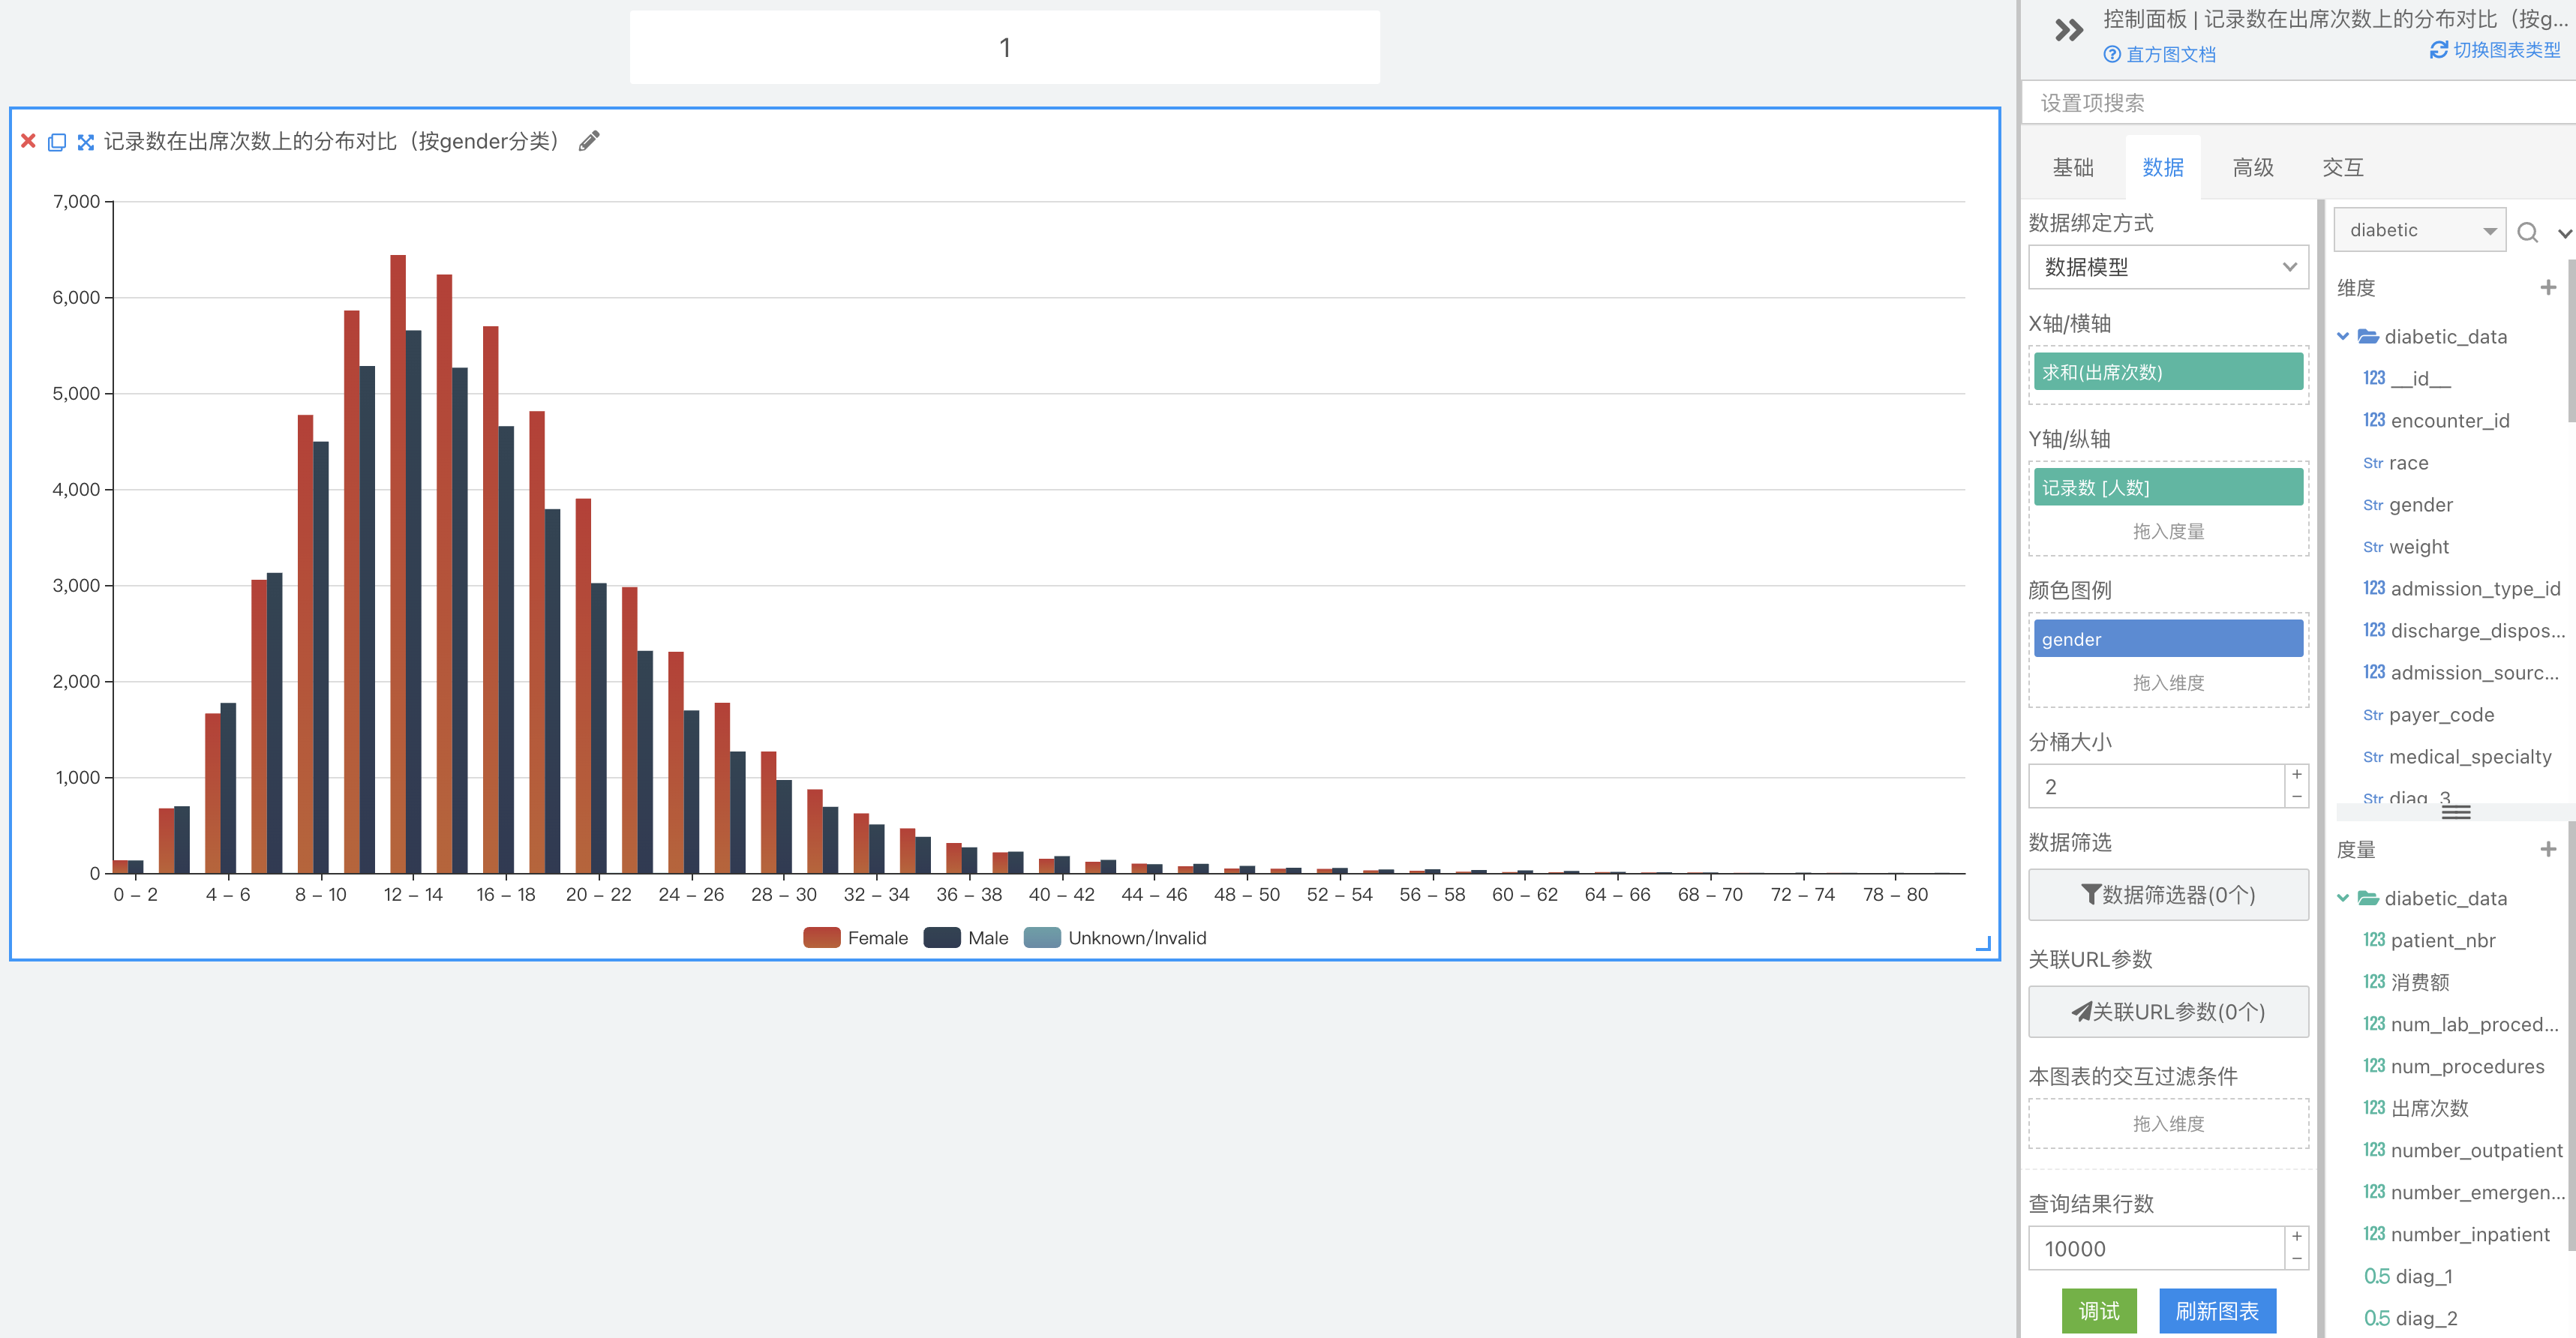Select the weight dimension field

(2405, 546)
